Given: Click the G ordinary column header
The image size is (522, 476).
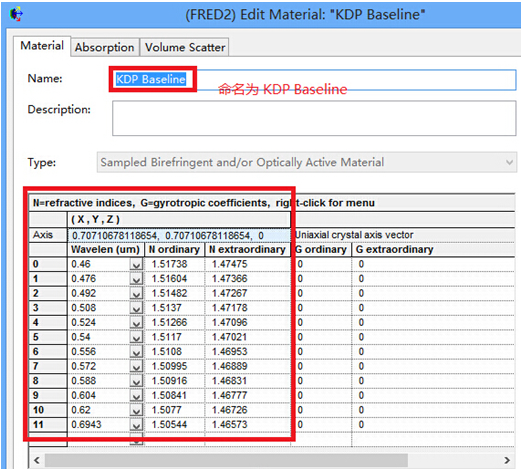Looking at the screenshot, I should (321, 250).
